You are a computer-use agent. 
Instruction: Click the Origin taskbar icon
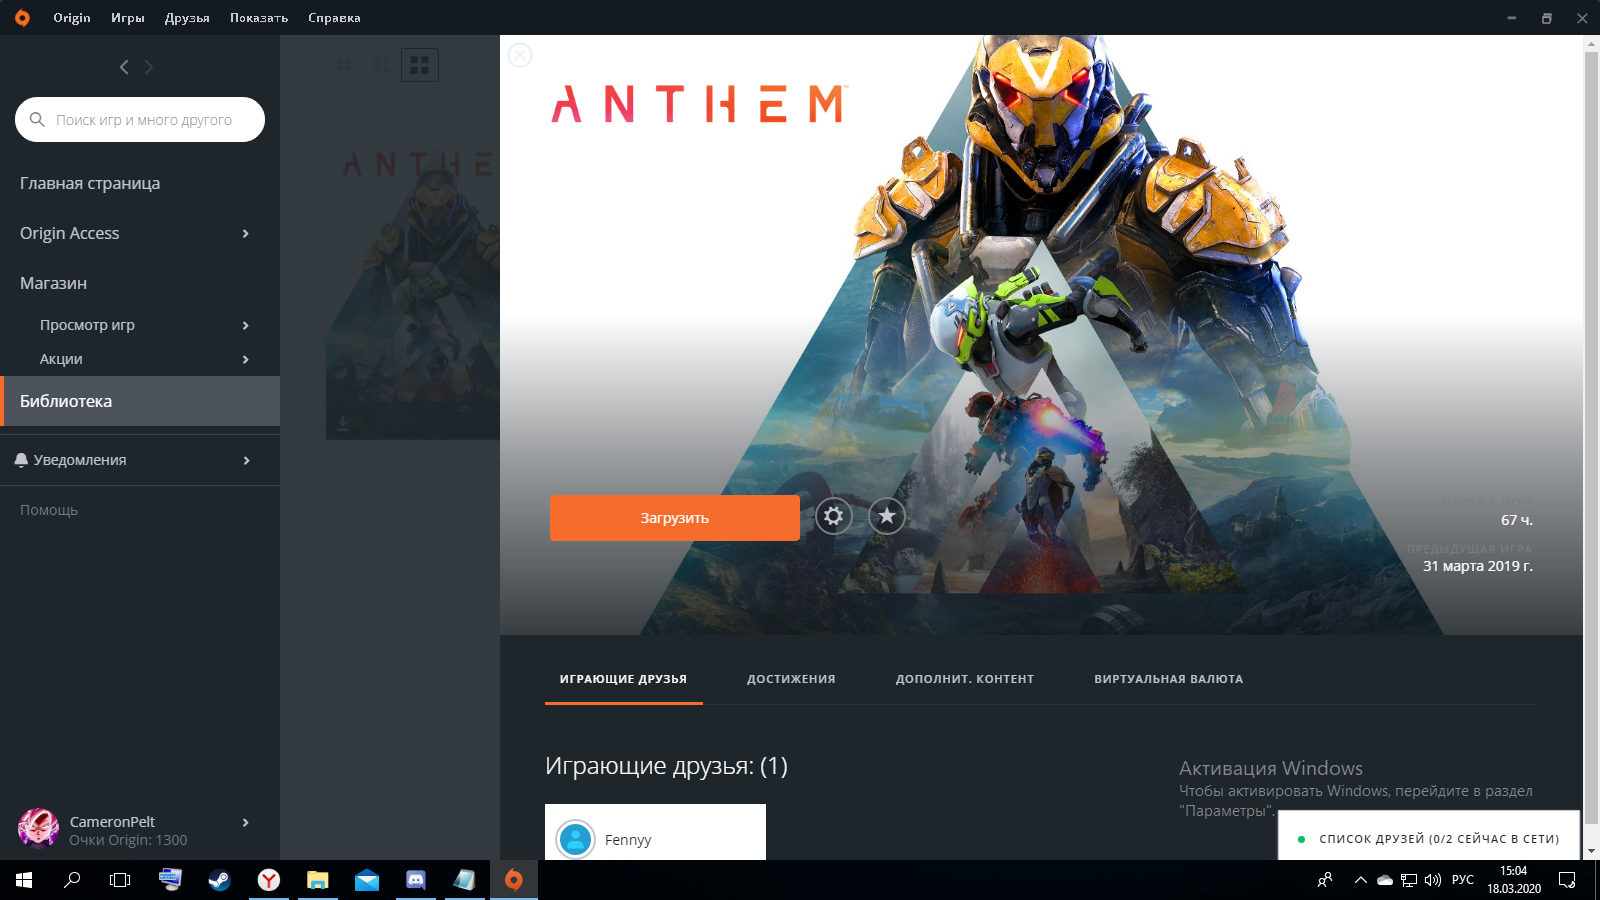point(513,880)
